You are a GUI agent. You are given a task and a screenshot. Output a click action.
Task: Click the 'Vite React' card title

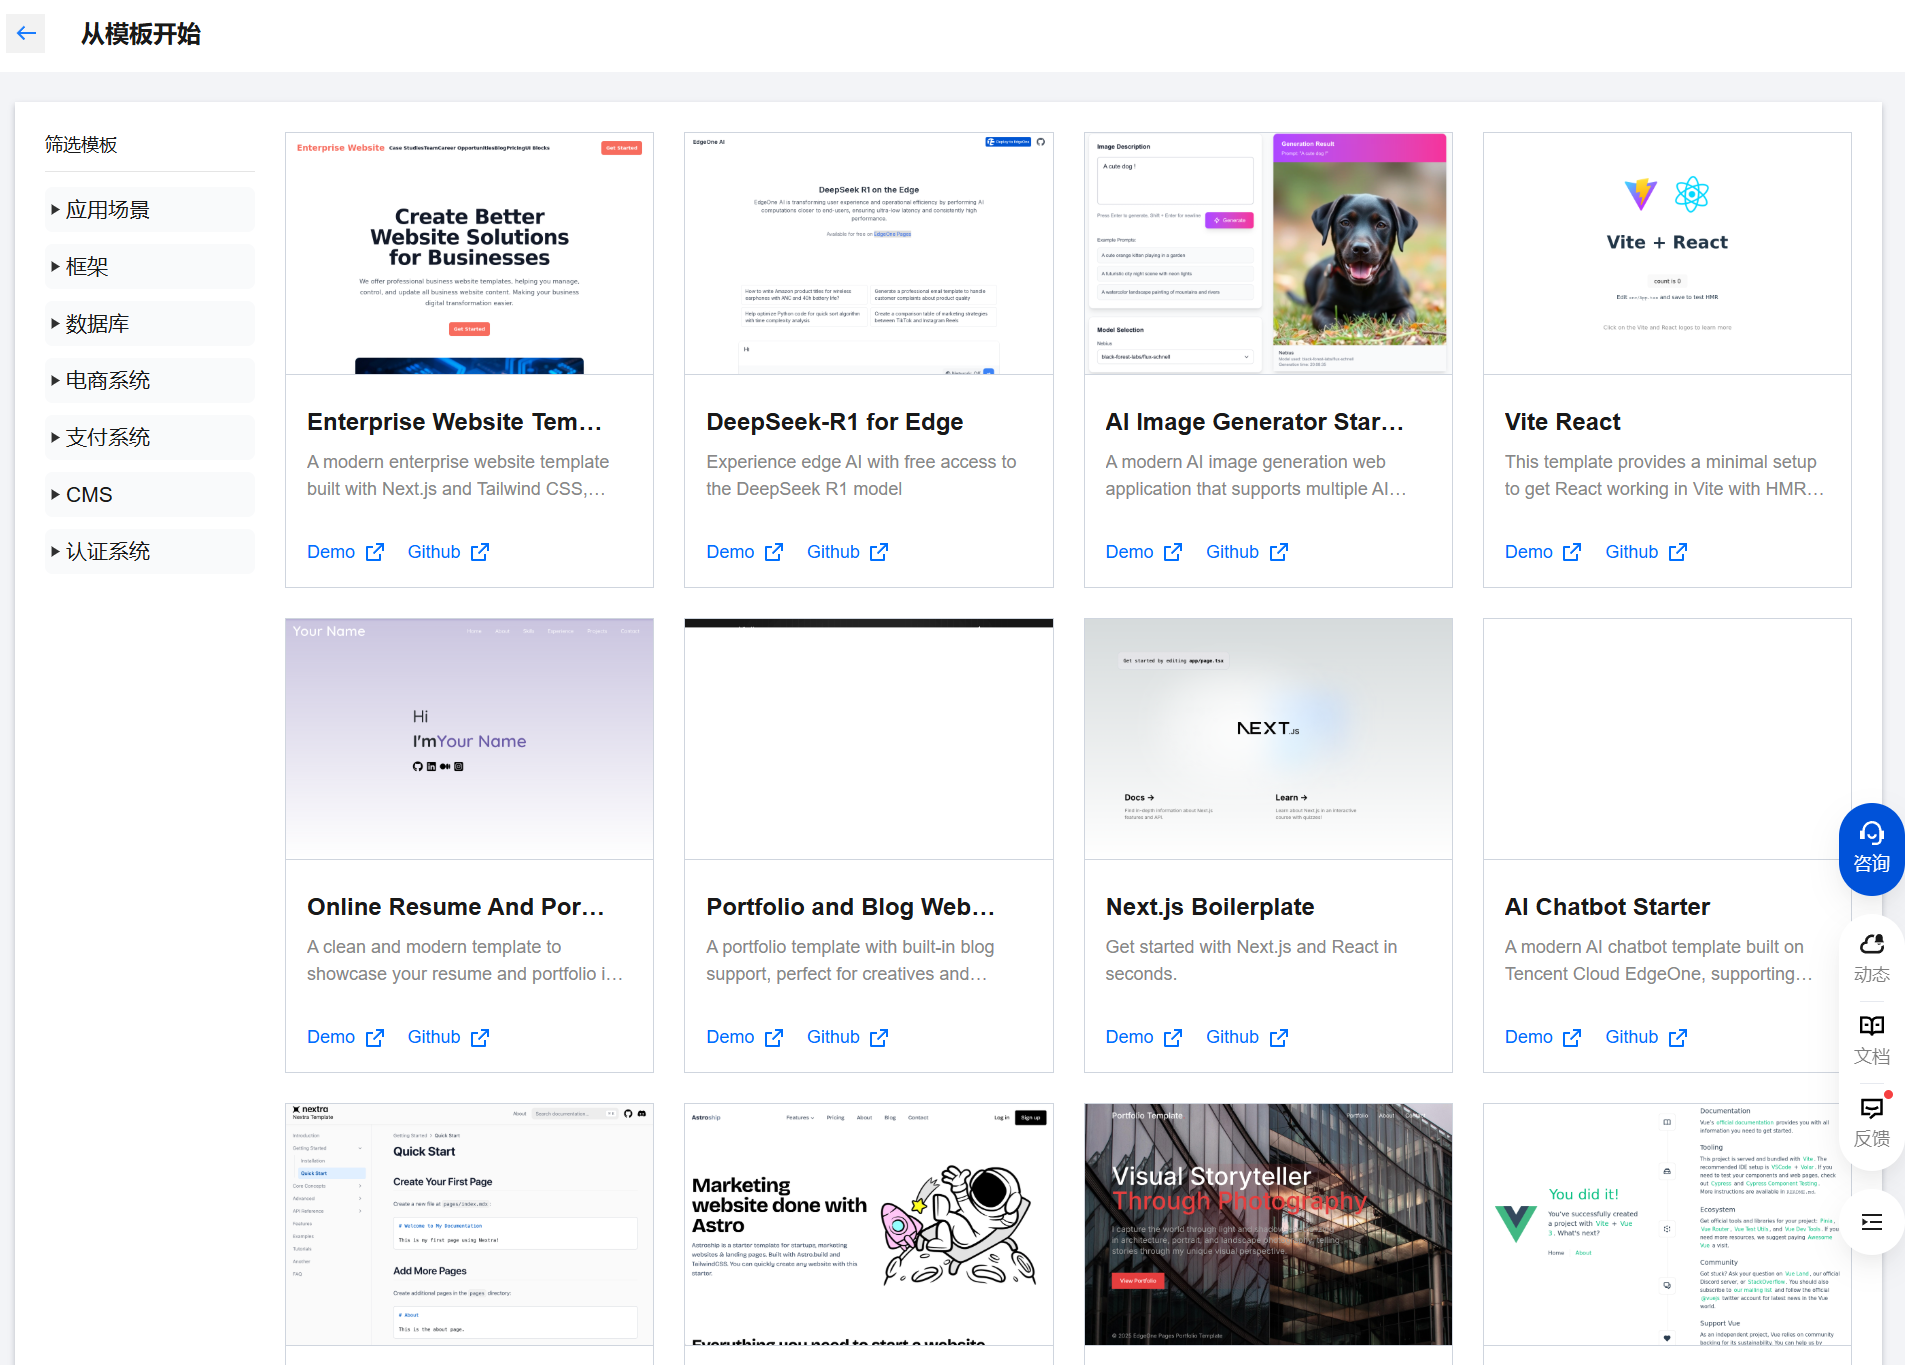click(x=1562, y=422)
